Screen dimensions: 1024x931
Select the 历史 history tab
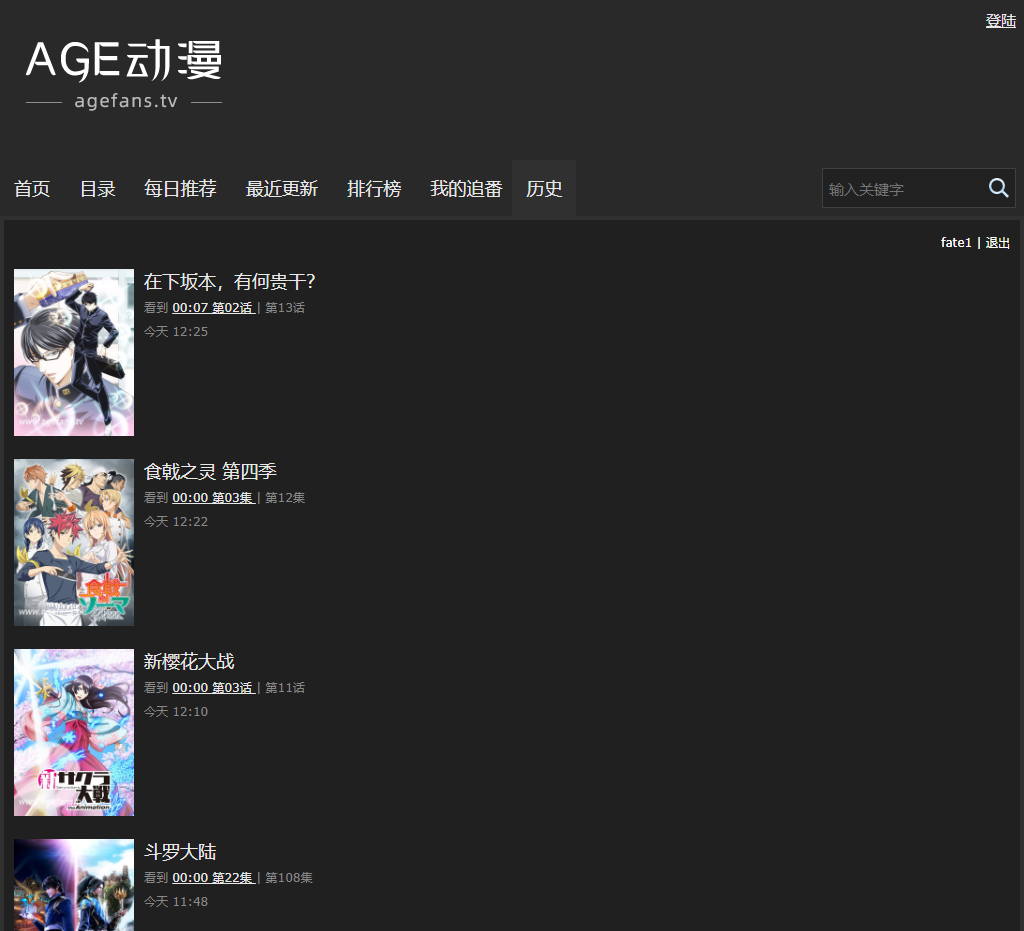click(x=544, y=189)
